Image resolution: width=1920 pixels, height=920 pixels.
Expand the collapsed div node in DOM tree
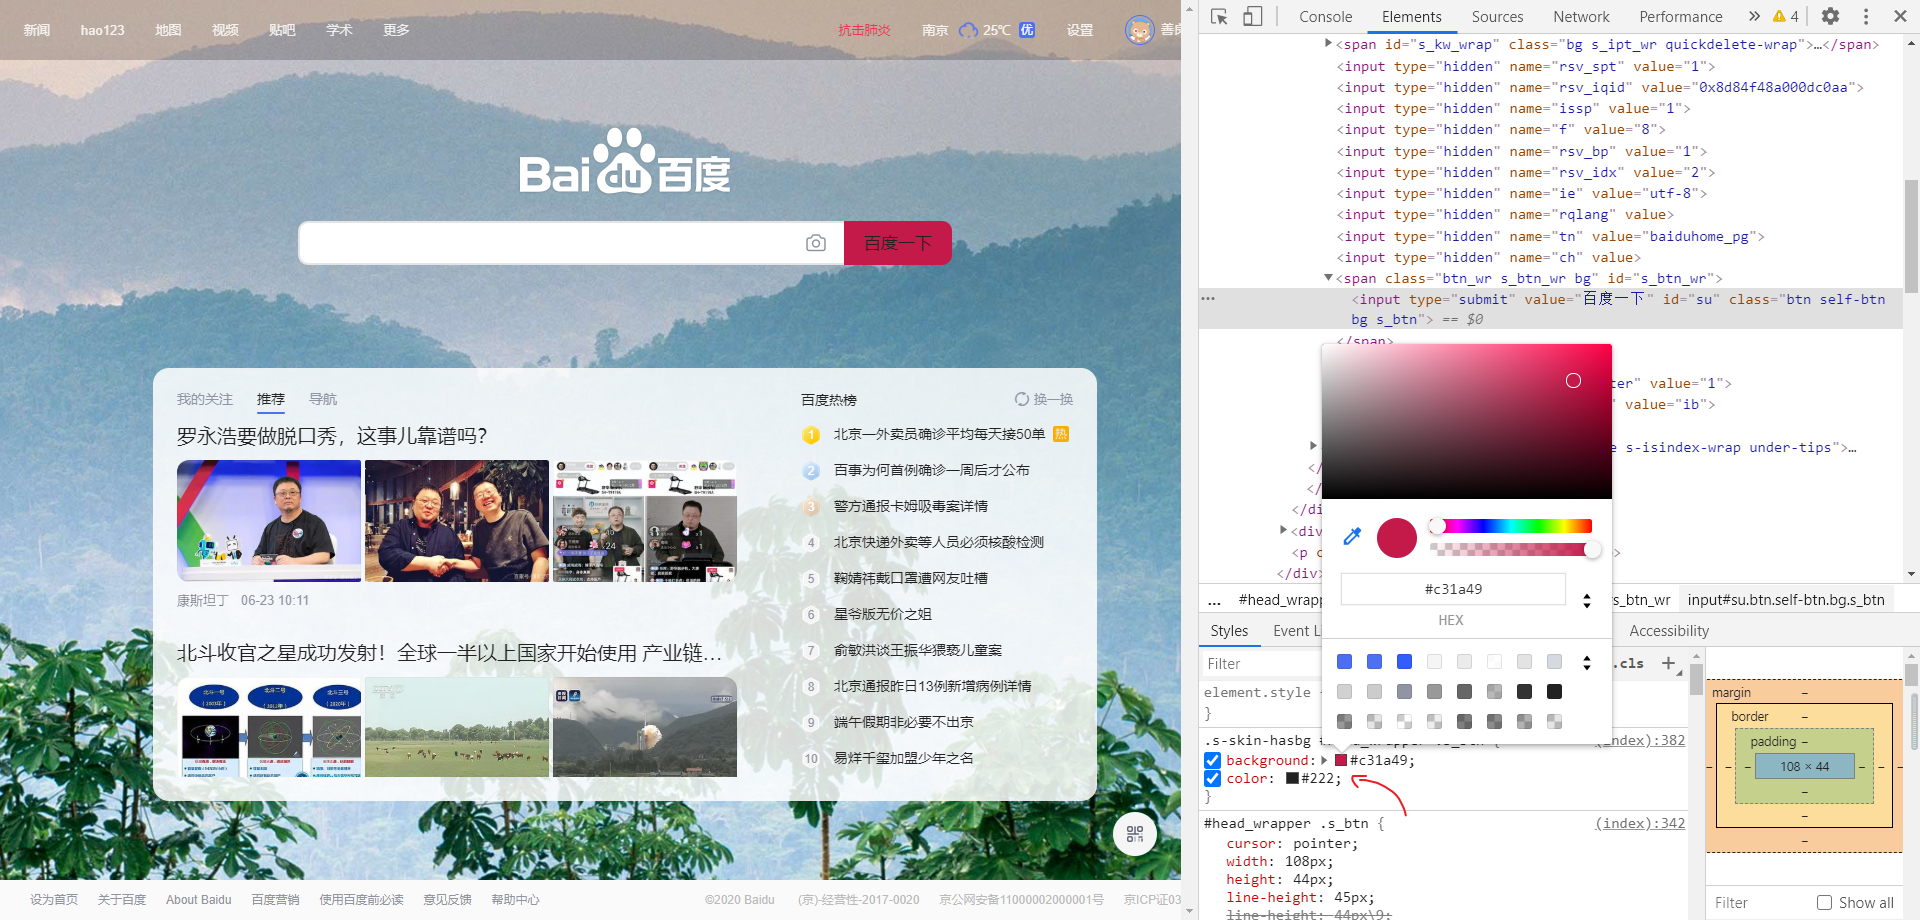pyautogui.click(x=1284, y=530)
